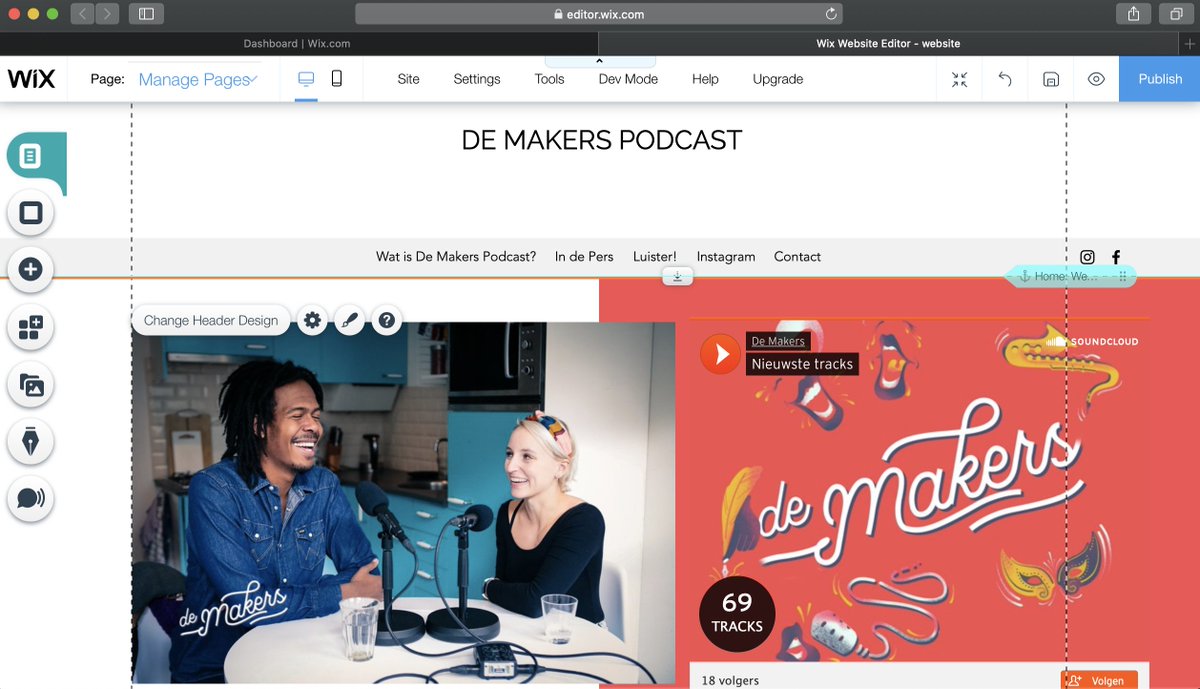Click the De Makers SoundCloud link

pyautogui.click(x=778, y=341)
